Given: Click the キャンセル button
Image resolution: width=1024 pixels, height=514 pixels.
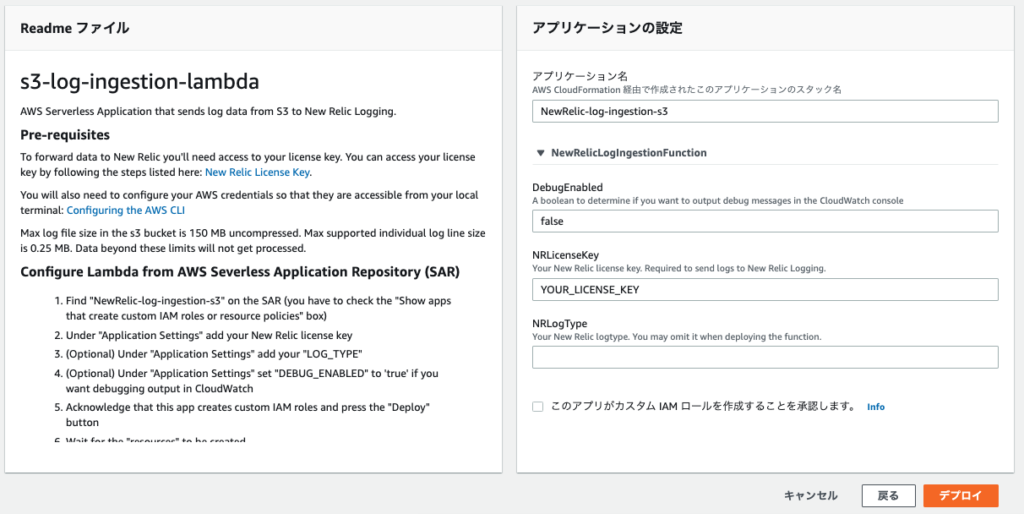Looking at the screenshot, I should (x=810, y=496).
